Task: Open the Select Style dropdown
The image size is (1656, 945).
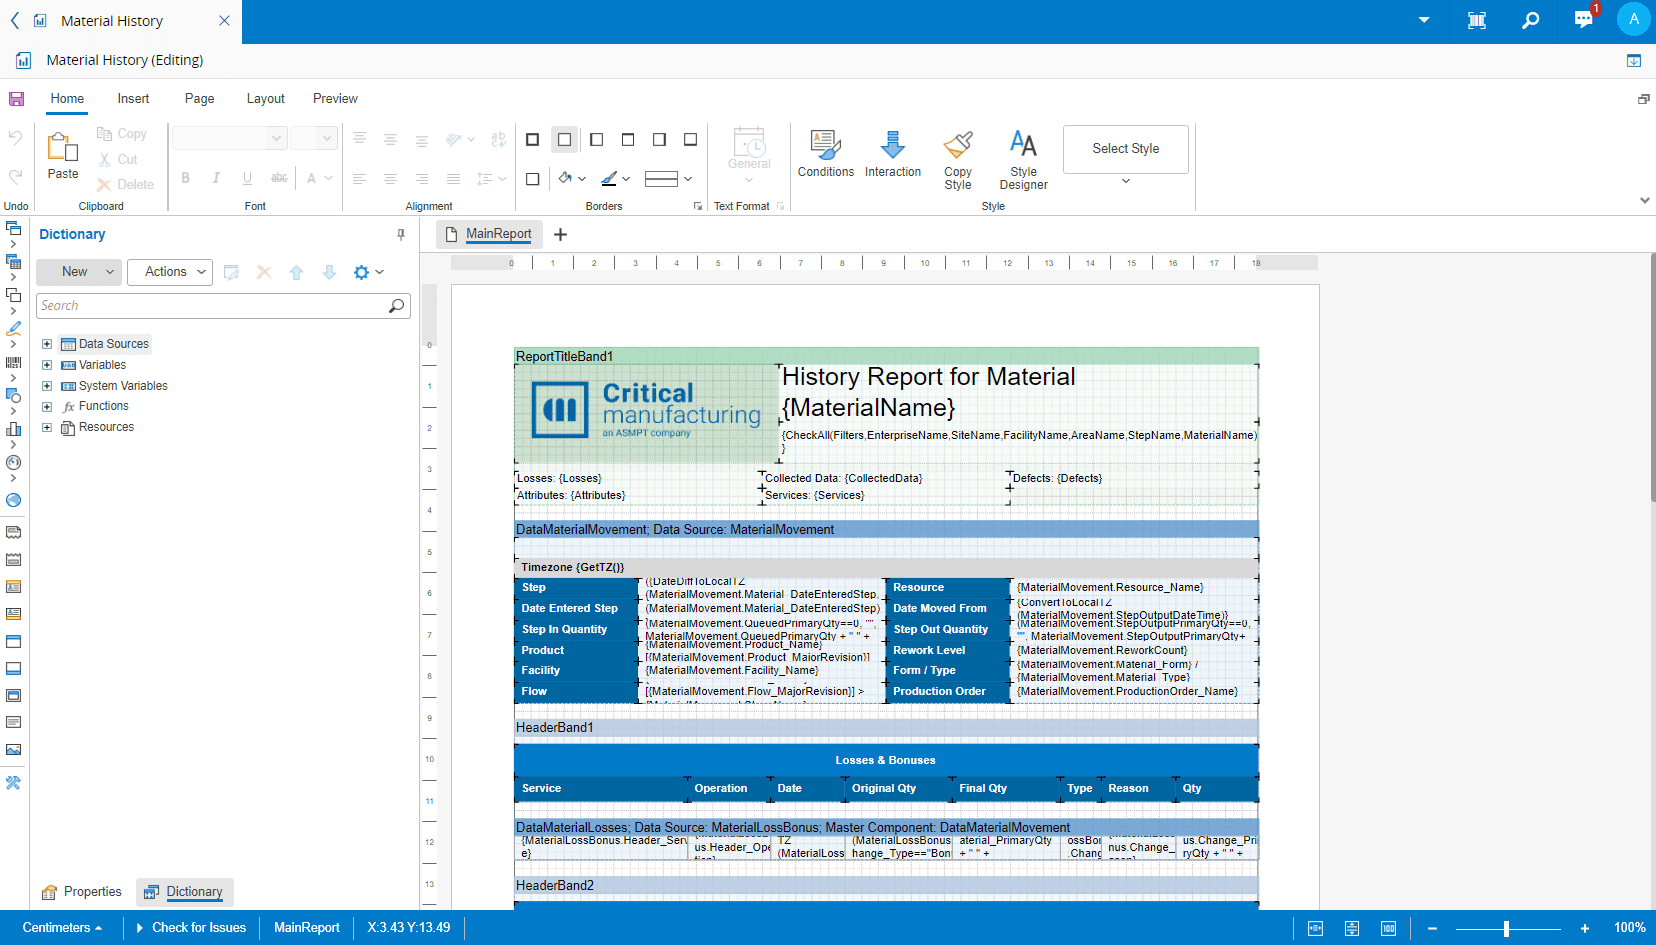Action: tap(1125, 181)
